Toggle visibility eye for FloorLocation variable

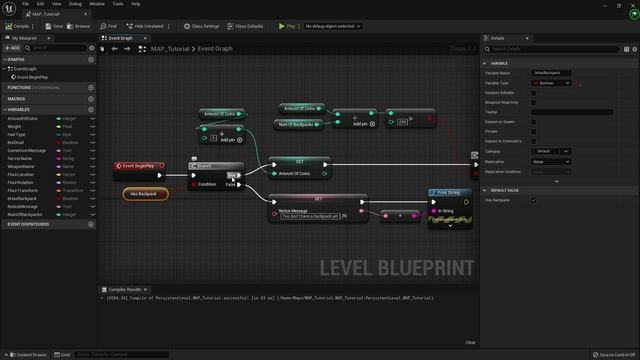(x=92, y=174)
